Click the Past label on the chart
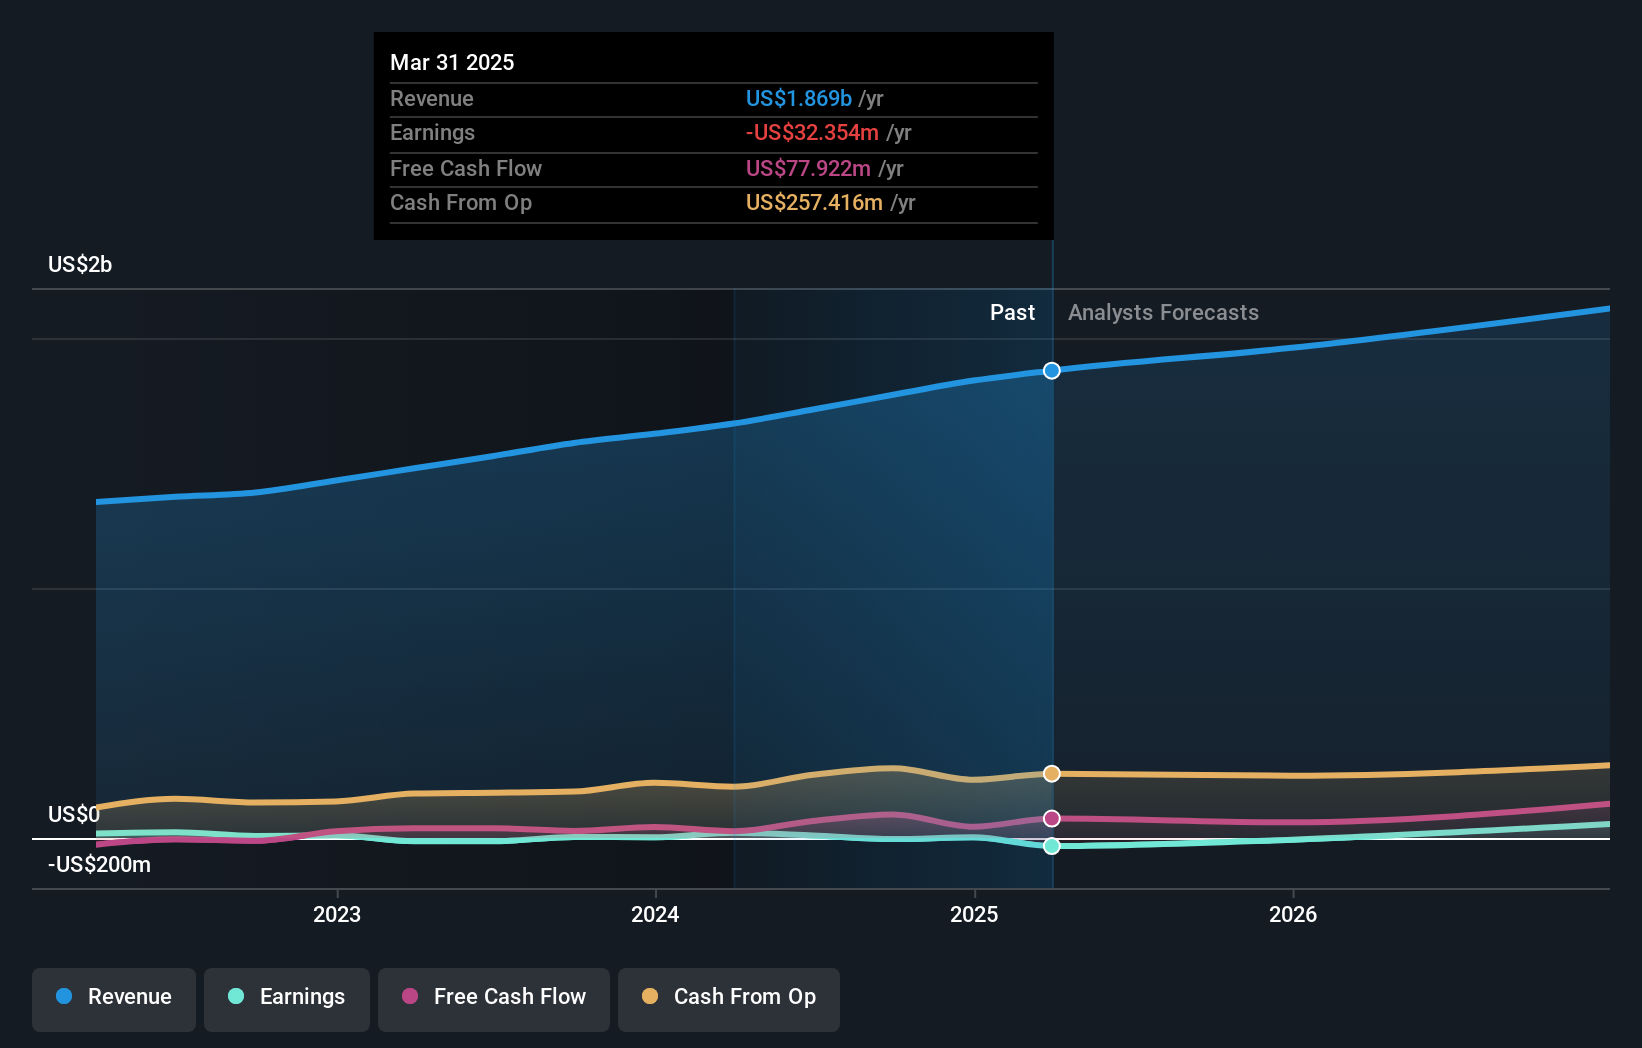This screenshot has width=1642, height=1048. [x=1012, y=313]
